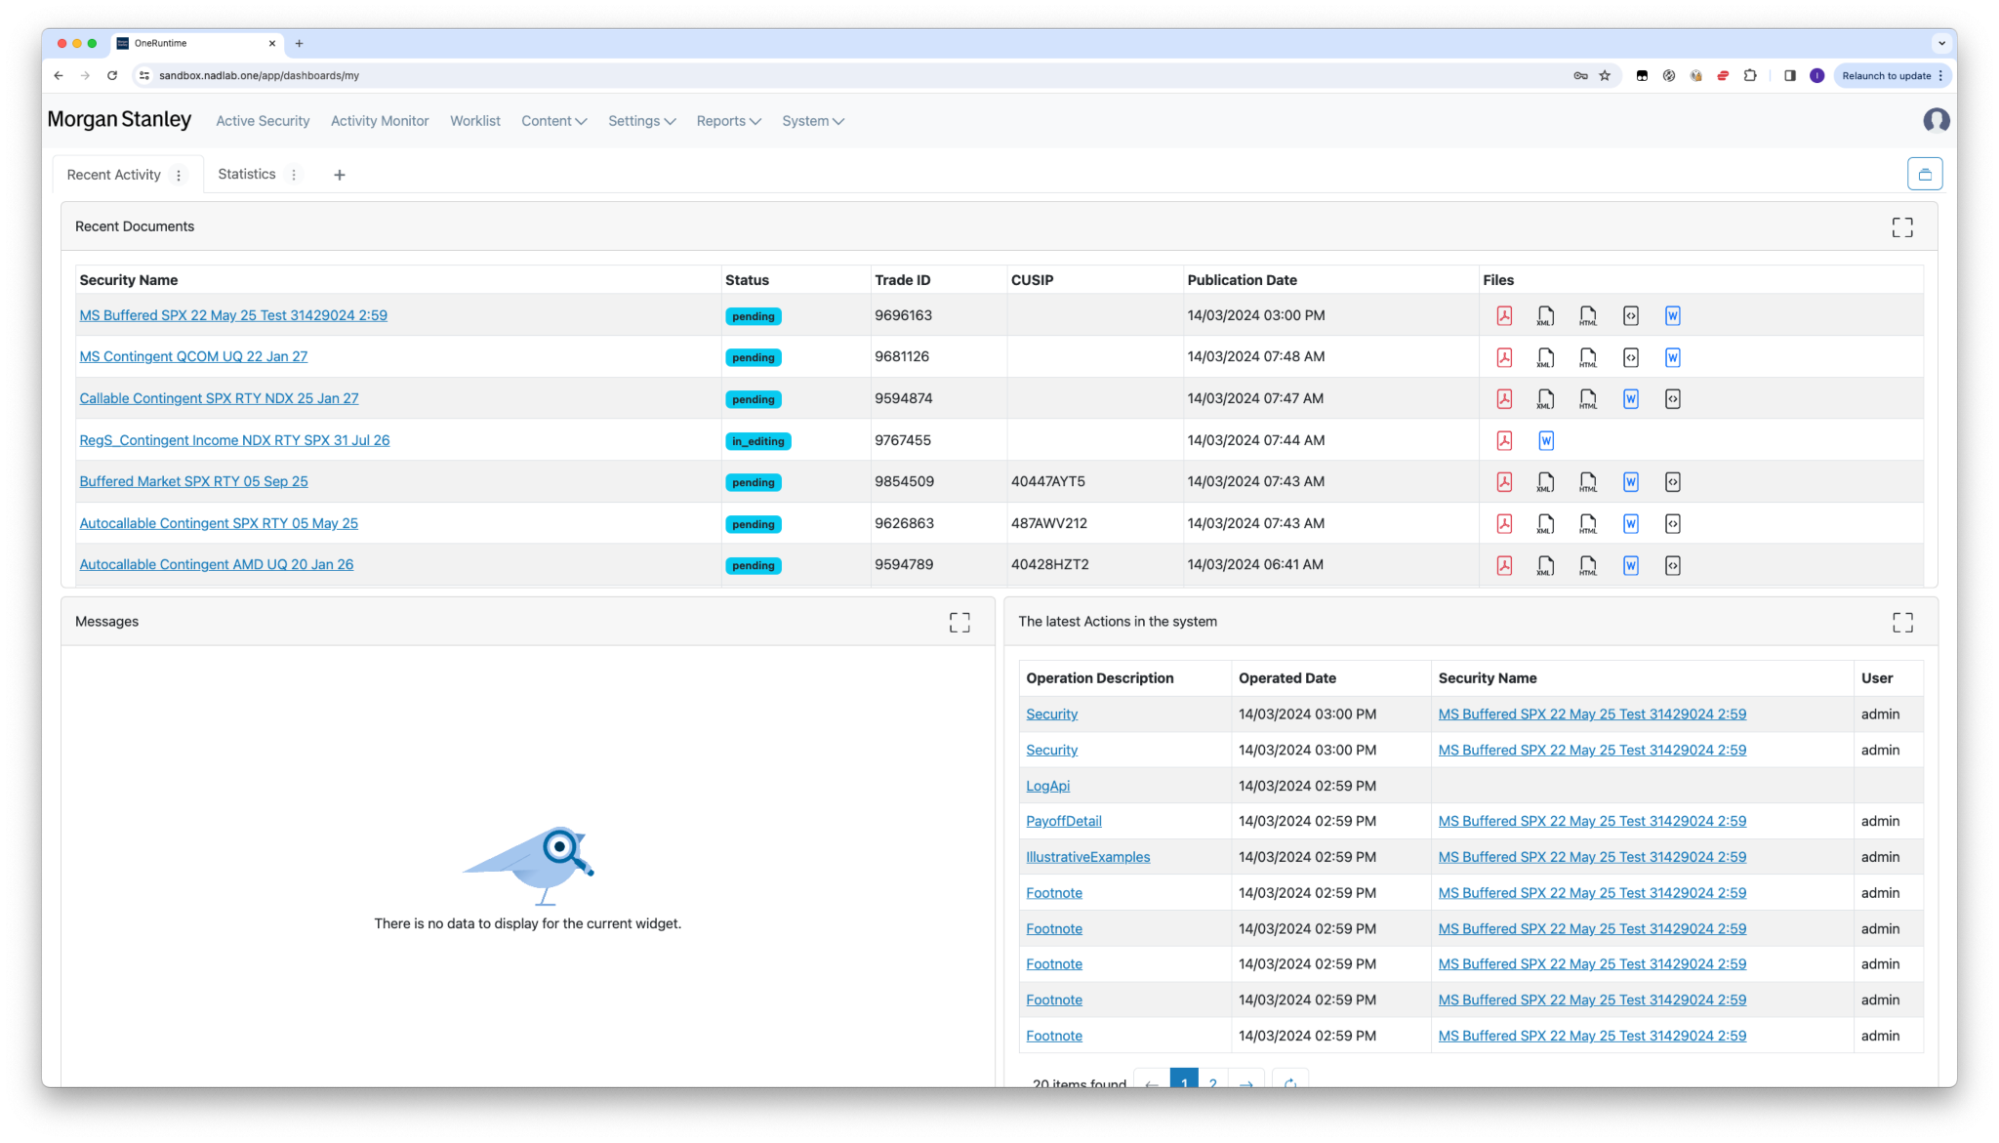Expand Messages widget to fullscreen
Viewport: 1999px width, 1143px height.
click(959, 623)
